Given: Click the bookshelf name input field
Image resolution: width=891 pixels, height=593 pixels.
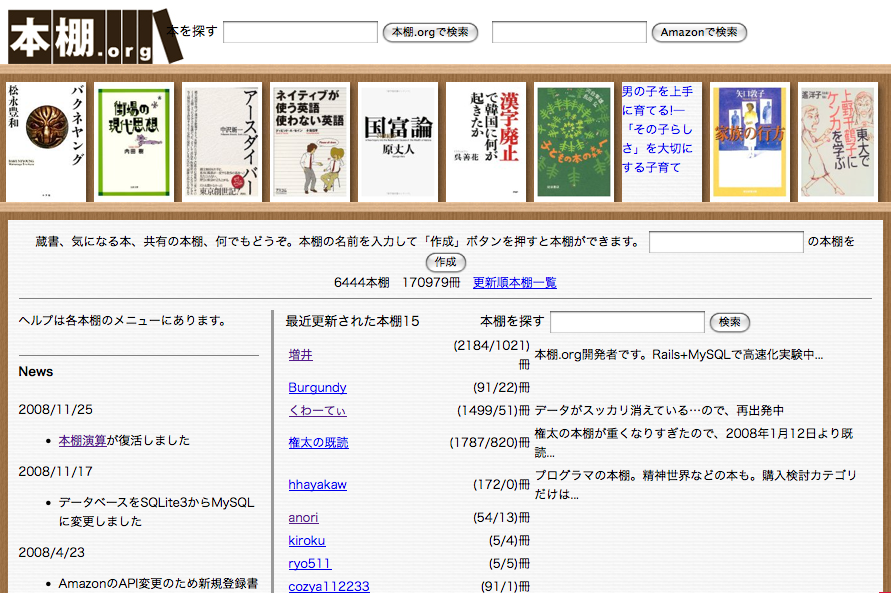Looking at the screenshot, I should coord(726,242).
